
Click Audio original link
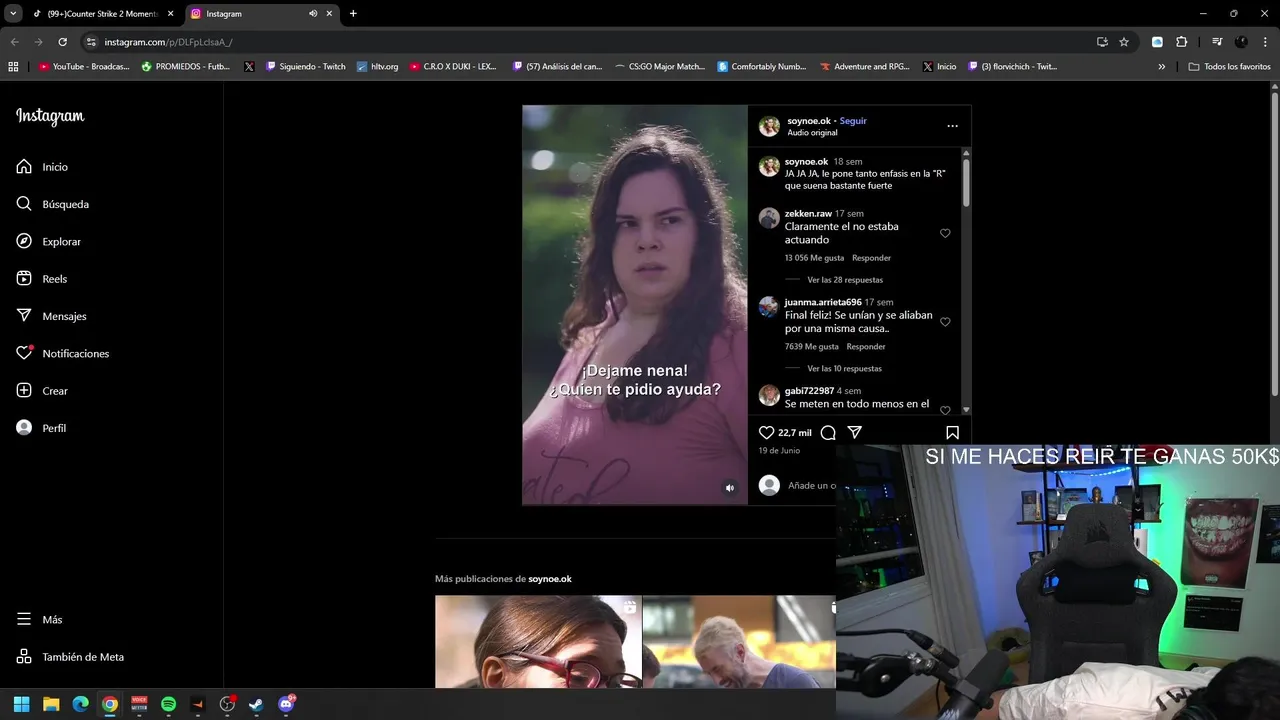(812, 133)
